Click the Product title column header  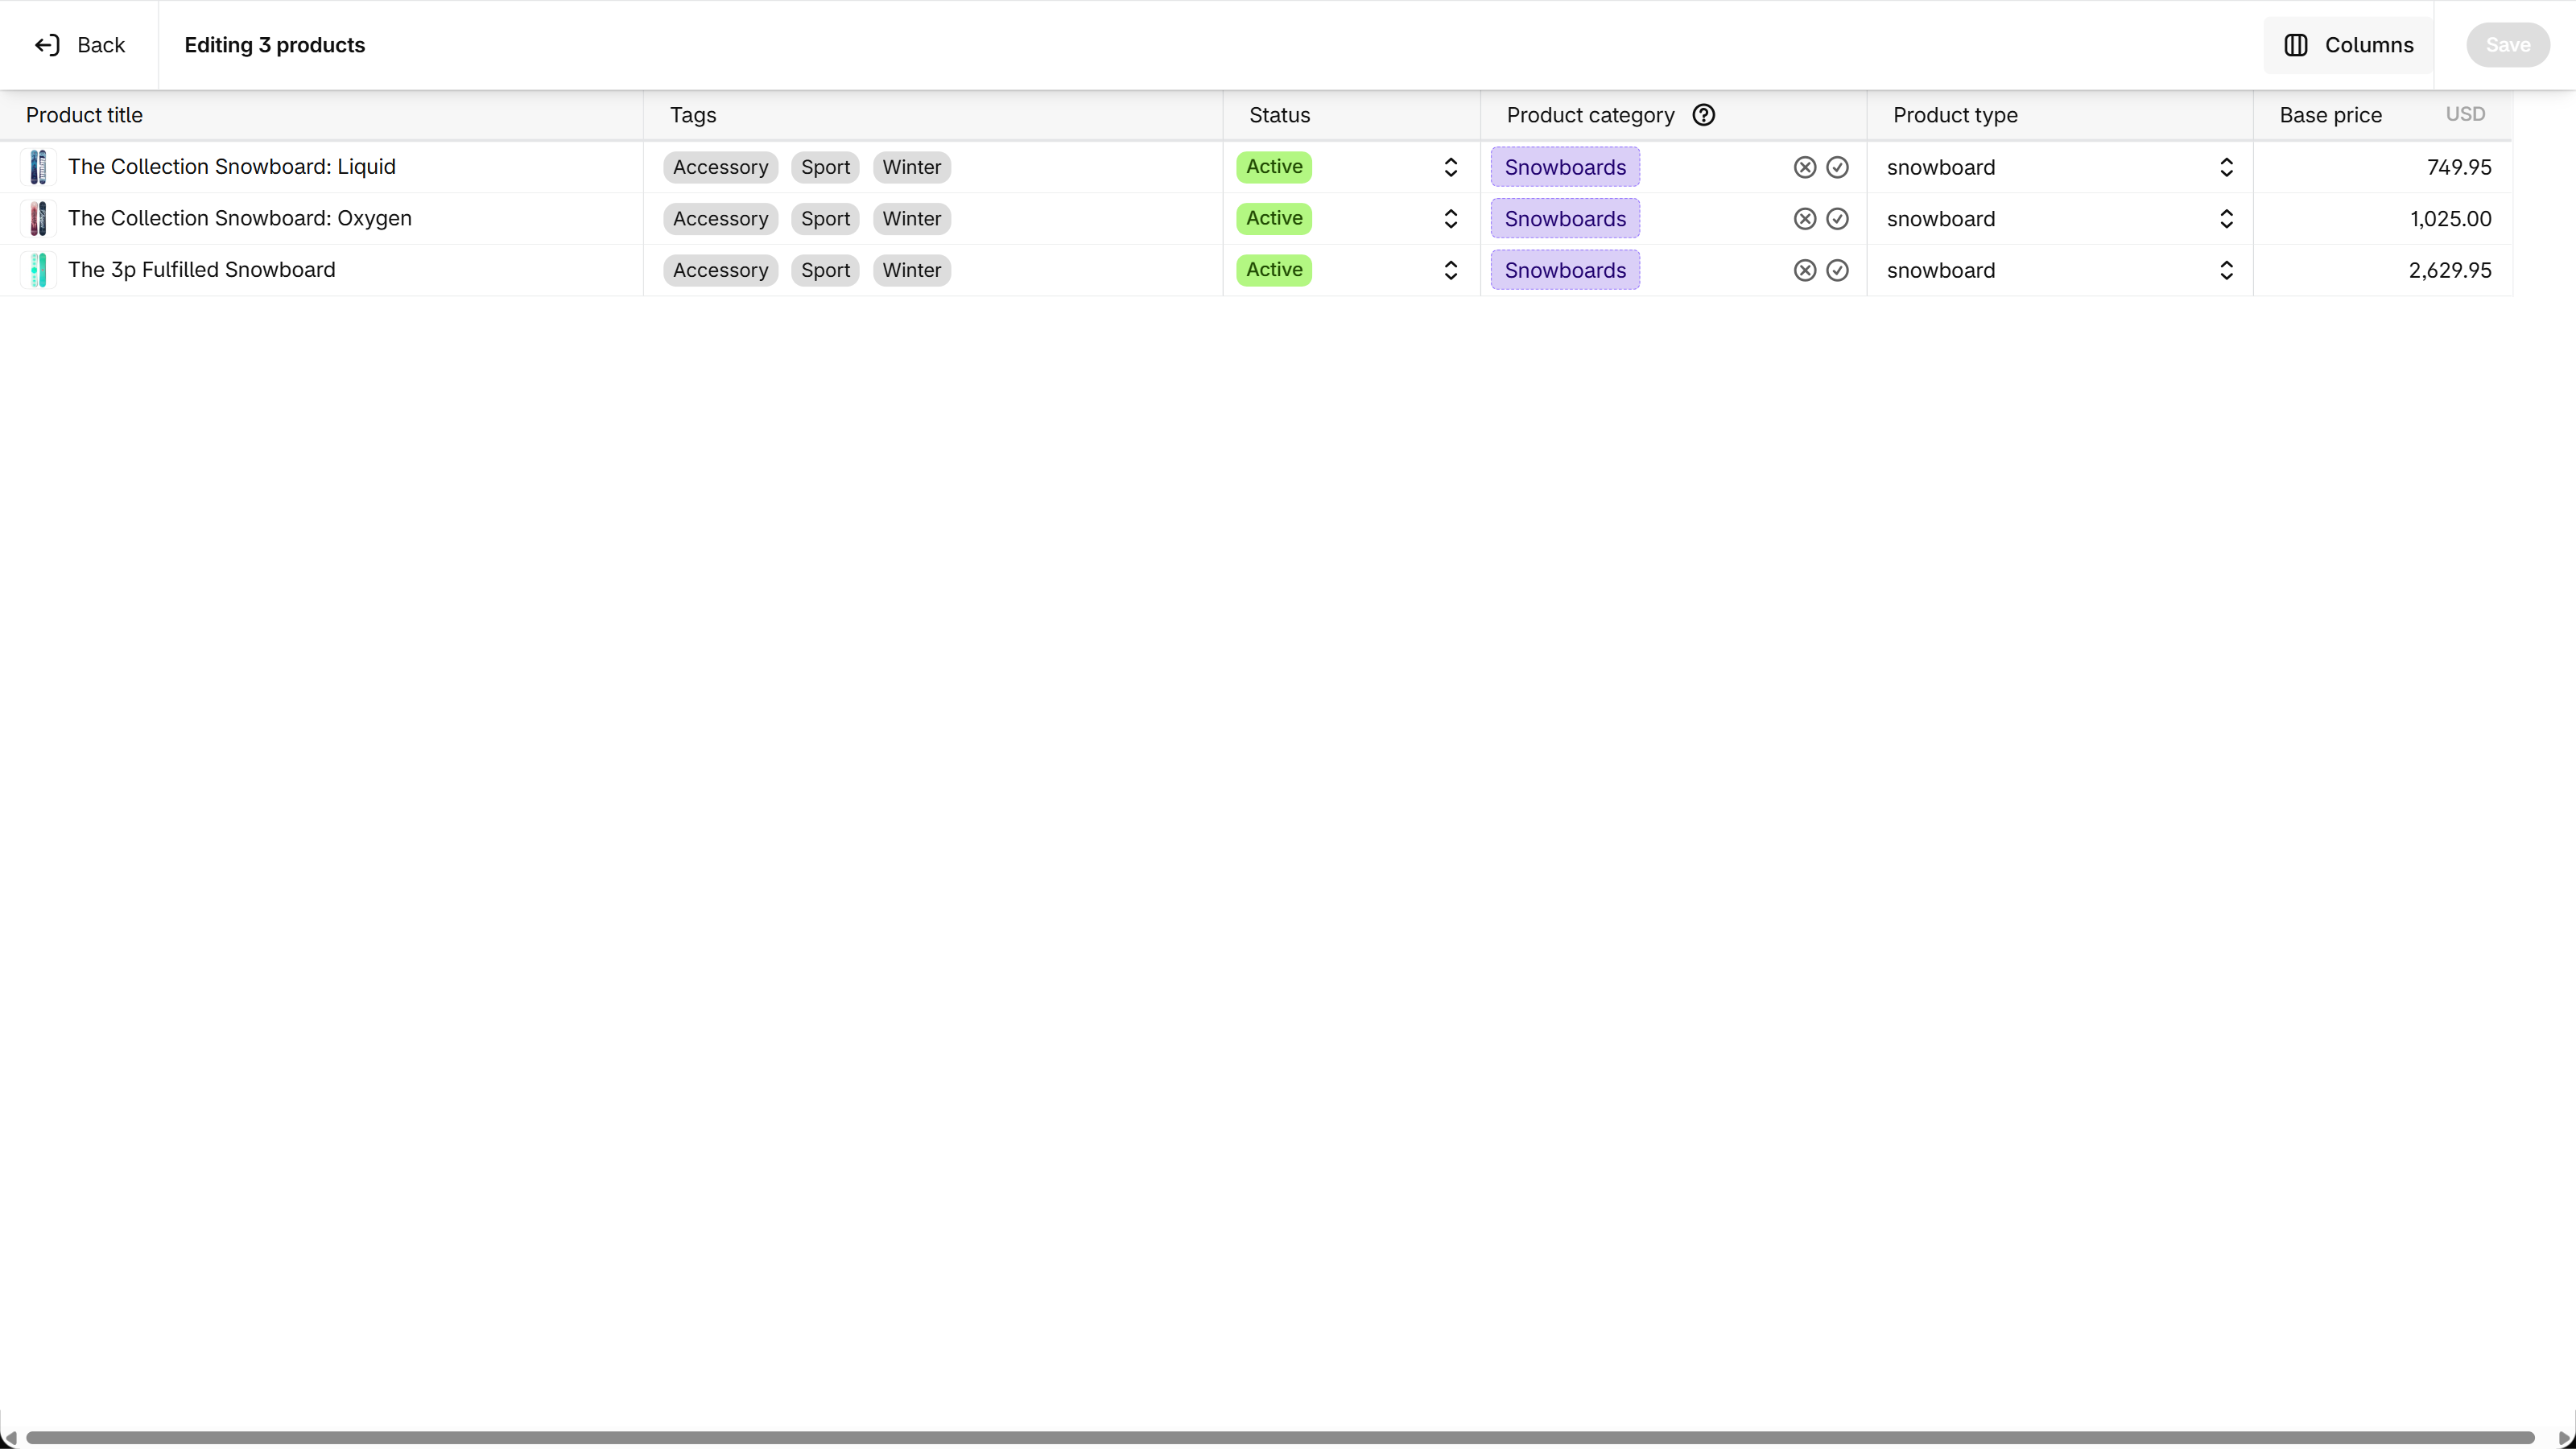tap(84, 115)
